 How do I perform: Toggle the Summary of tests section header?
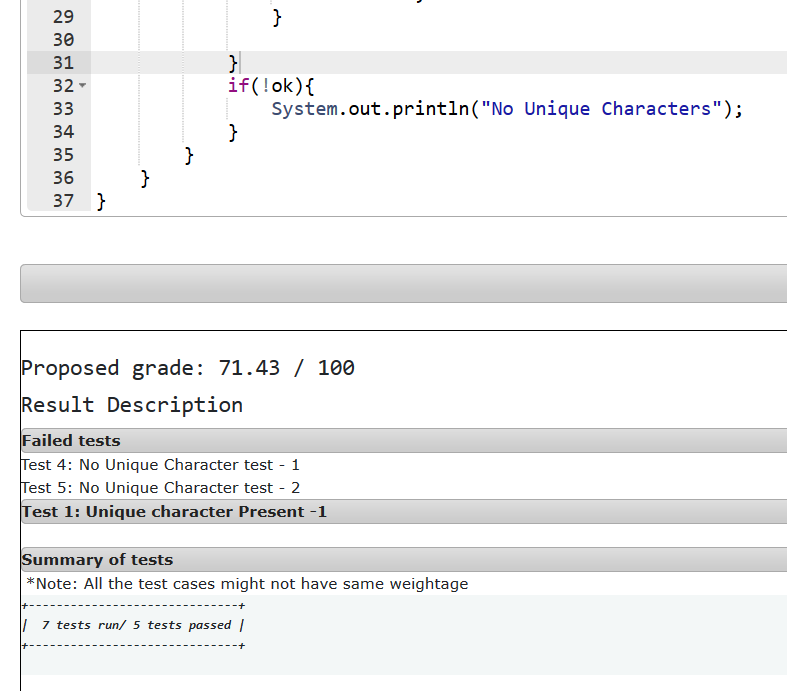[x=404, y=560]
